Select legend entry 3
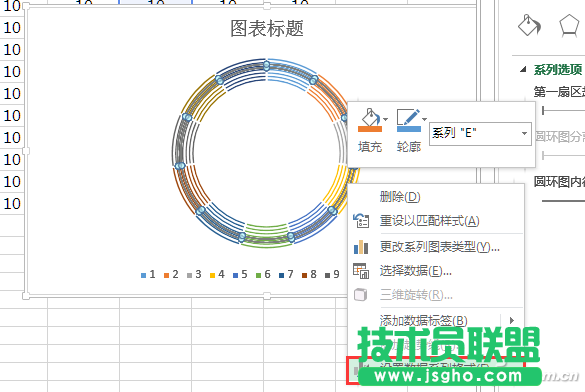585x392 pixels. coord(194,275)
